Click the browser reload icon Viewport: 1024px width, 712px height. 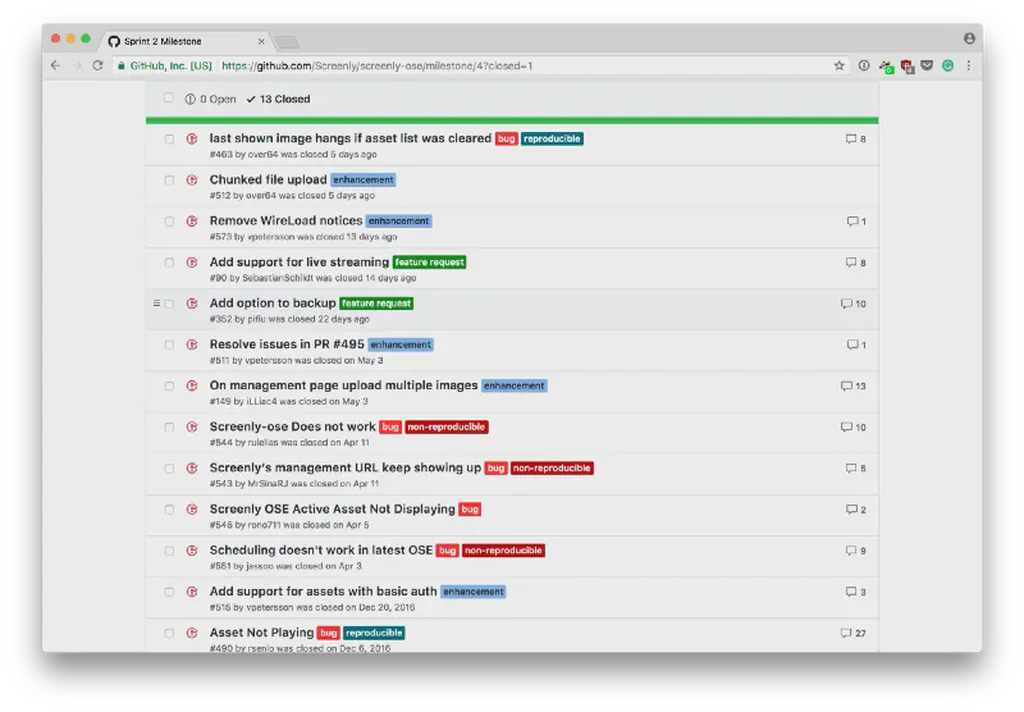98,66
